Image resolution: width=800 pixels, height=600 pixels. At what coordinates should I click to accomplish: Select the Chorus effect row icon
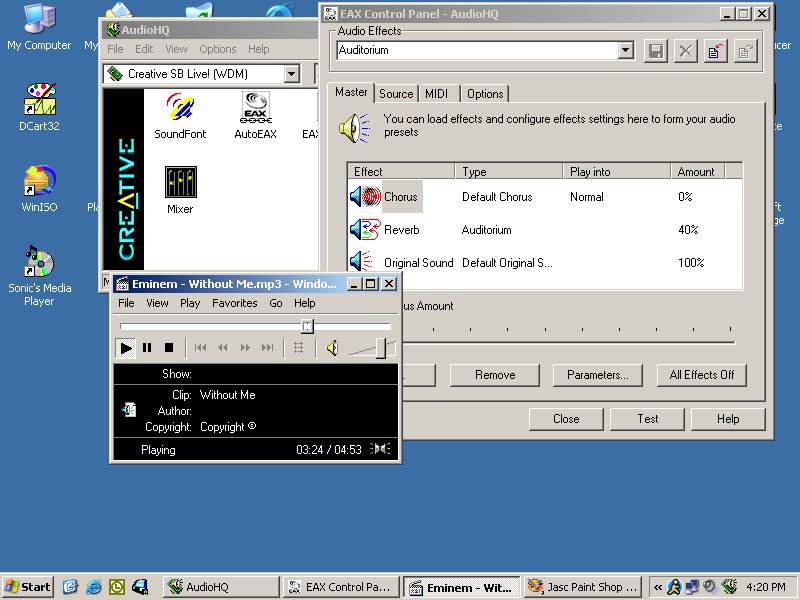[x=365, y=197]
